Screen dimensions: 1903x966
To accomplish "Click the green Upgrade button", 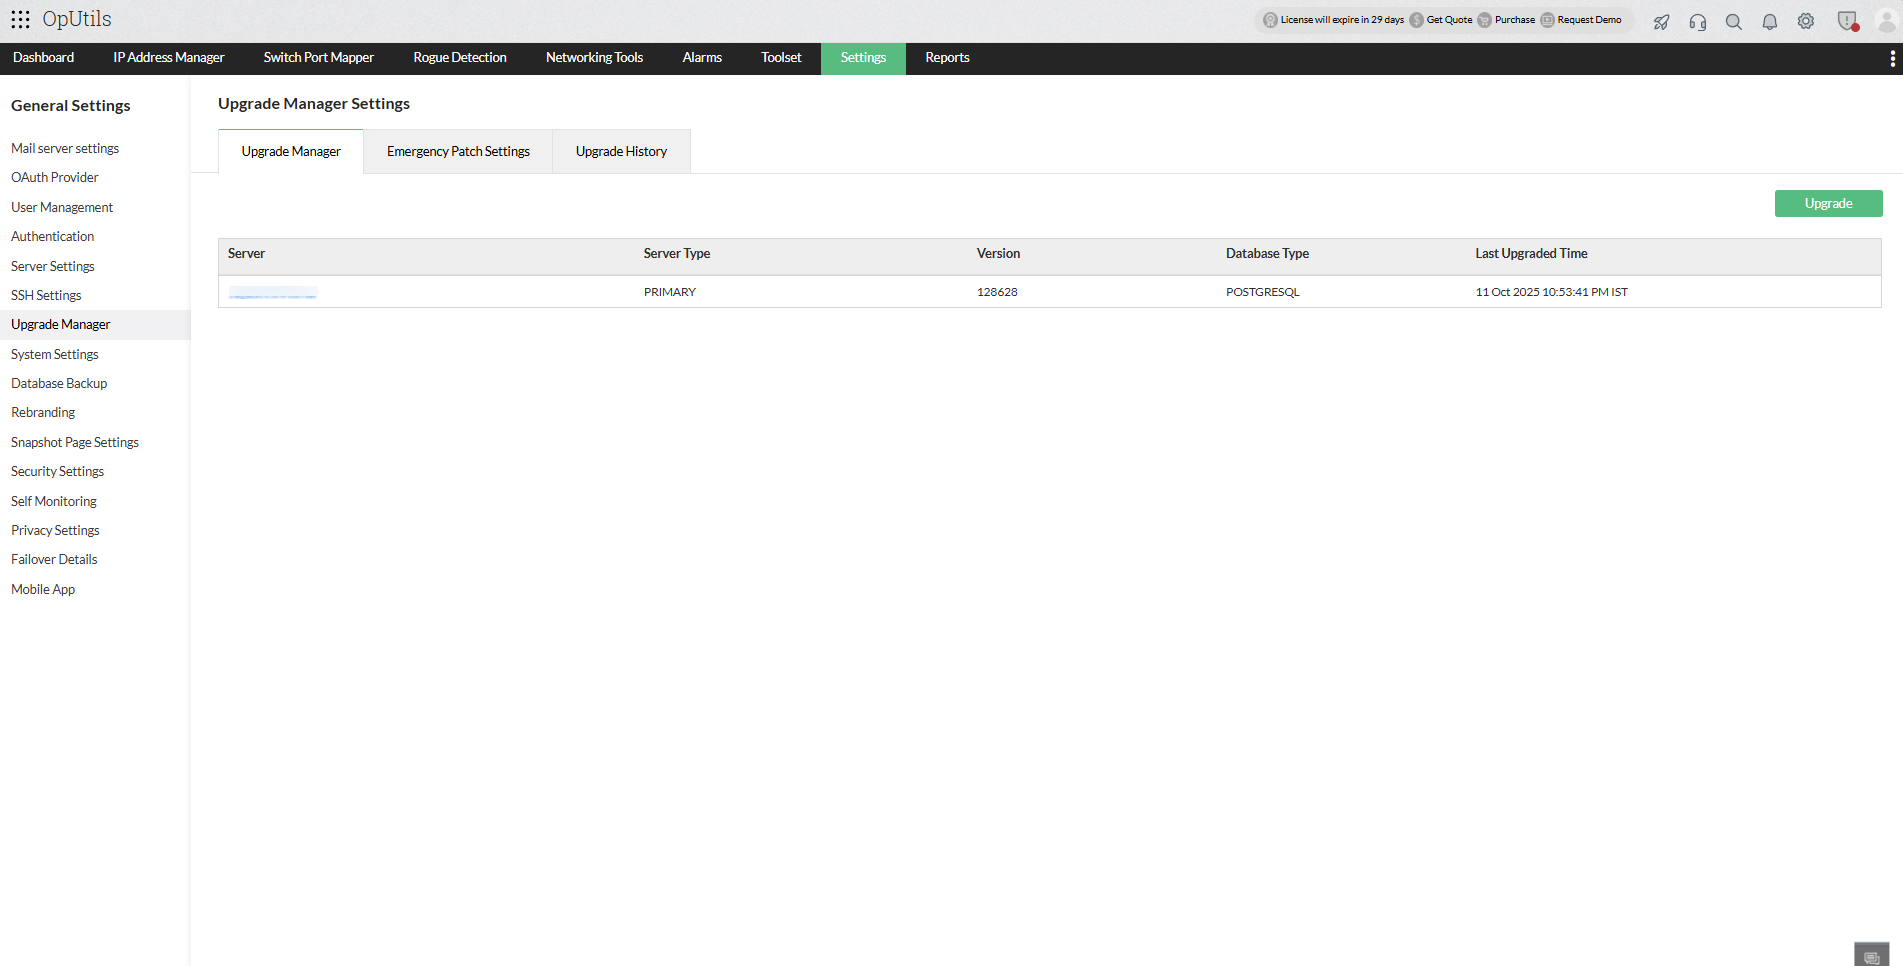I will [1829, 204].
